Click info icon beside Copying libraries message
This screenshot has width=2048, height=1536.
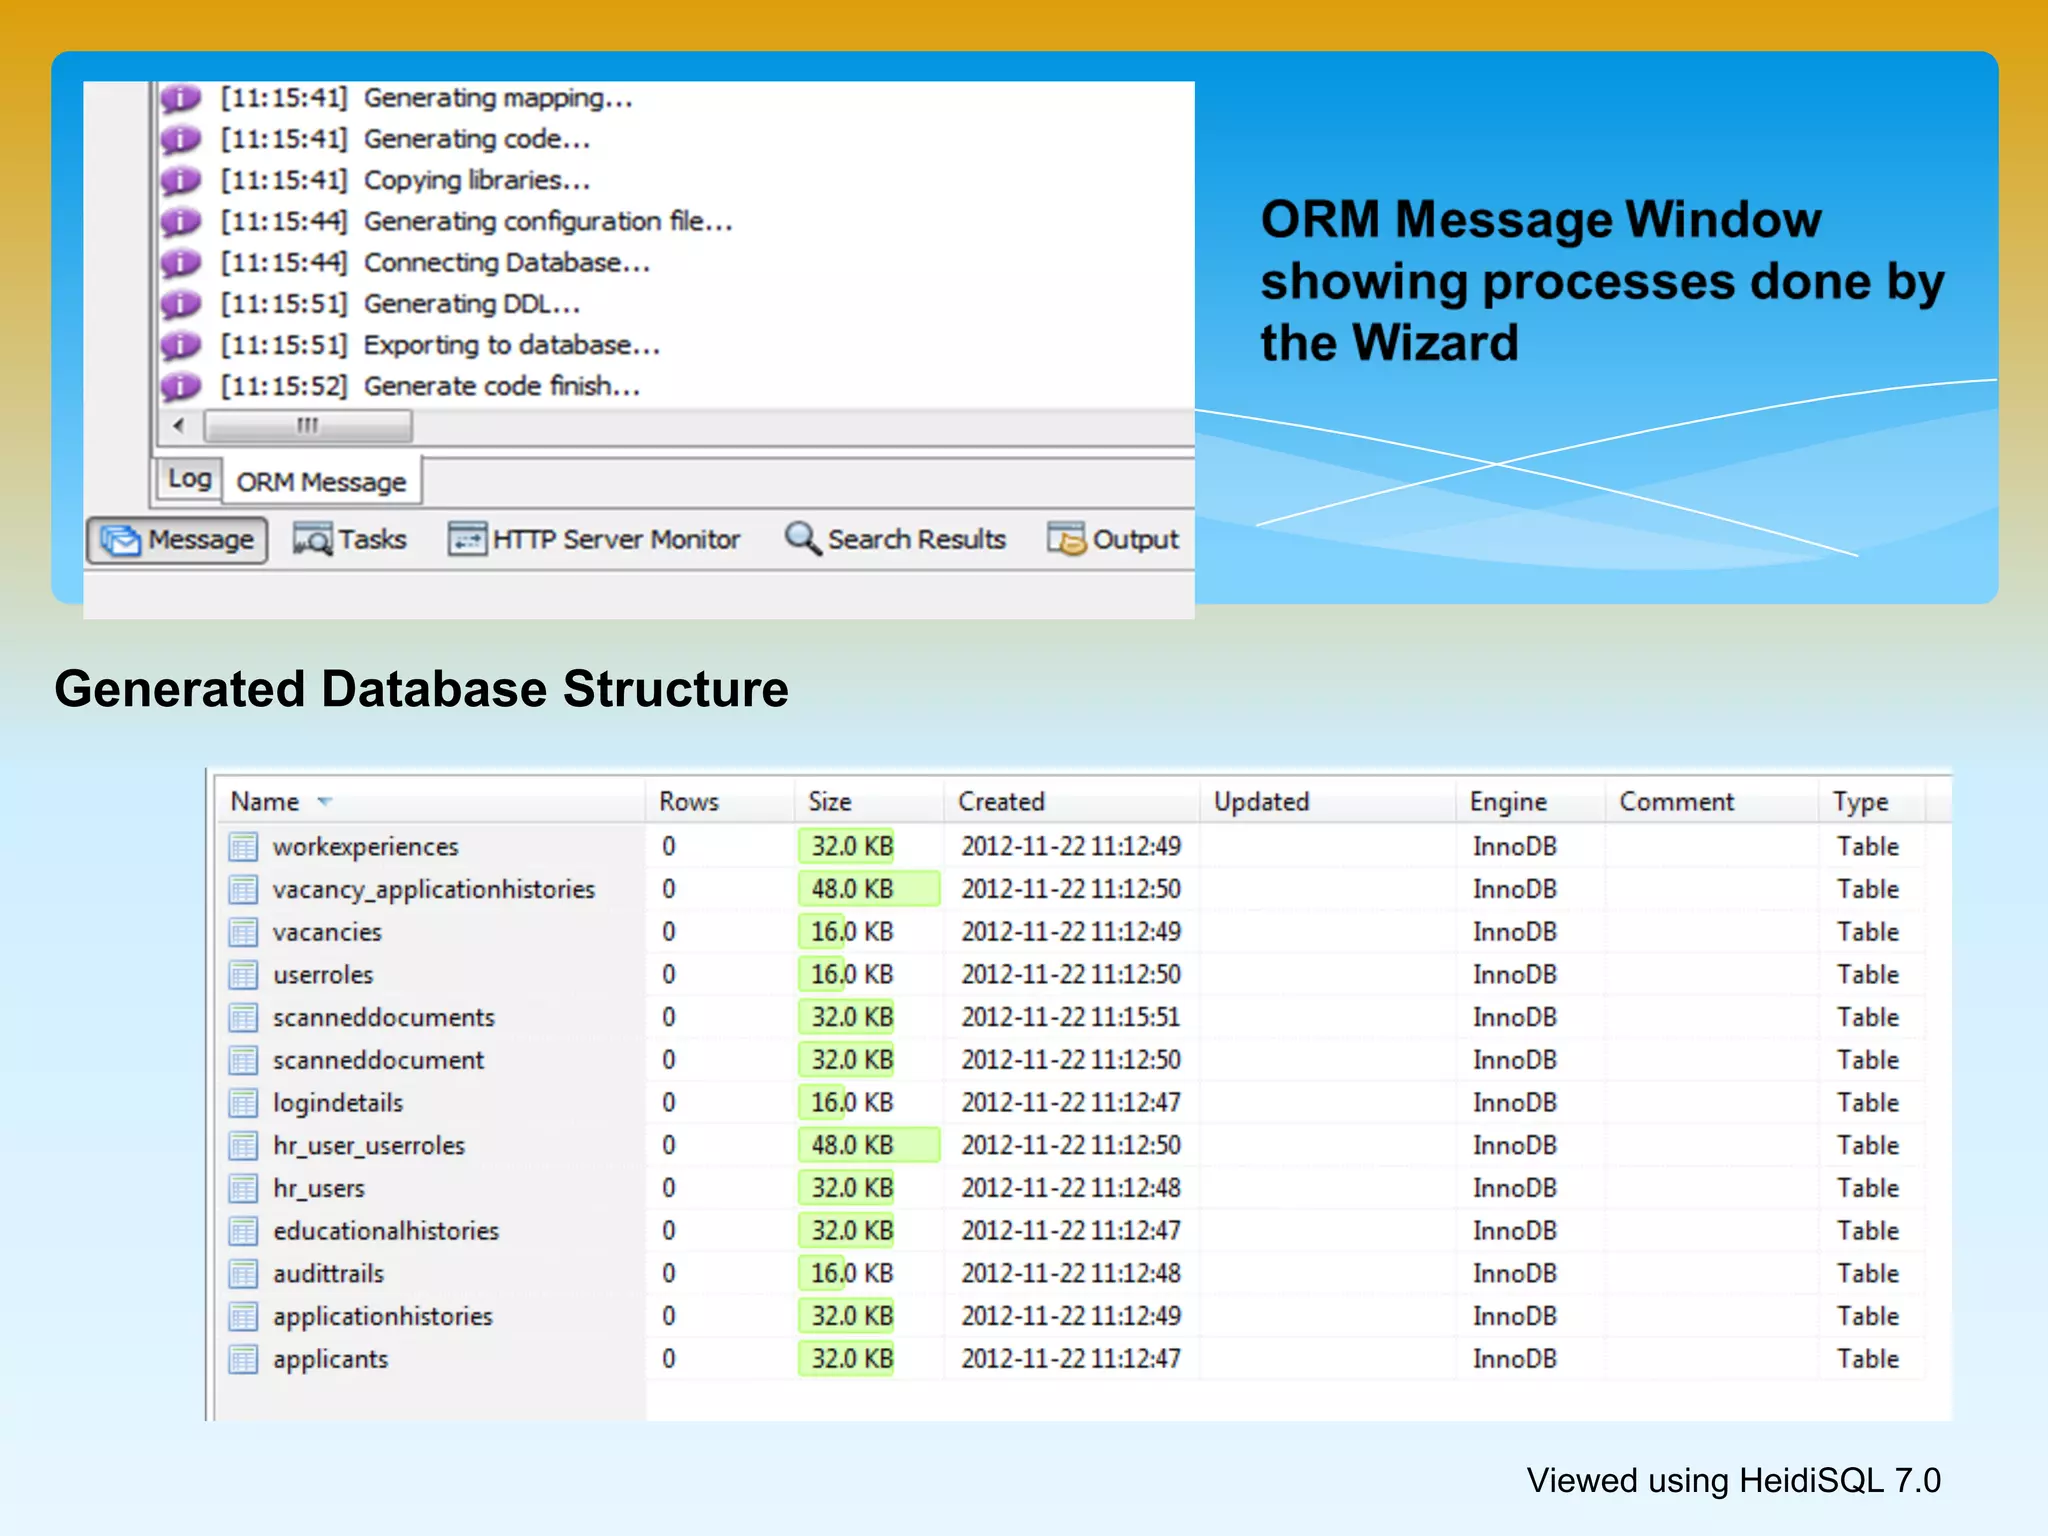[x=181, y=180]
